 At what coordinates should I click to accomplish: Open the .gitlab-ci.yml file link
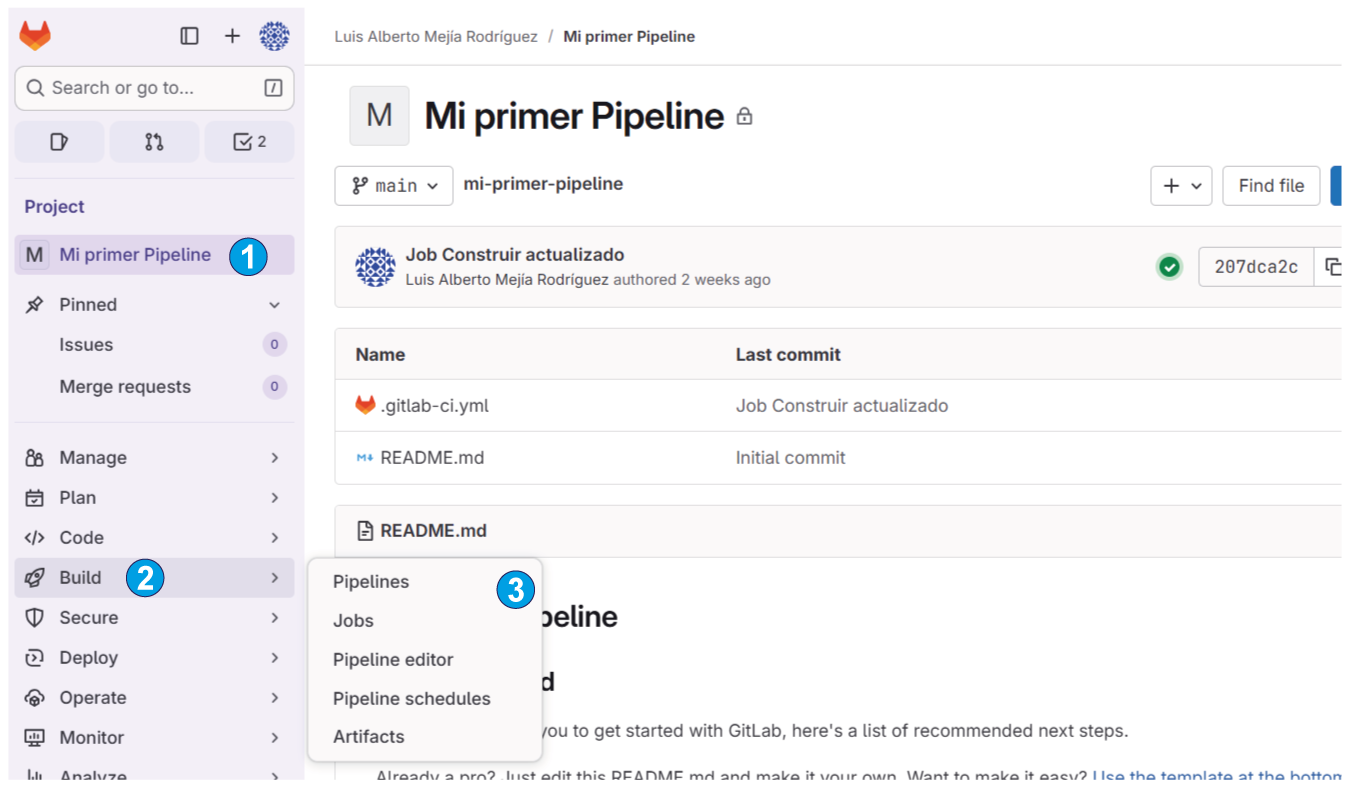434,406
